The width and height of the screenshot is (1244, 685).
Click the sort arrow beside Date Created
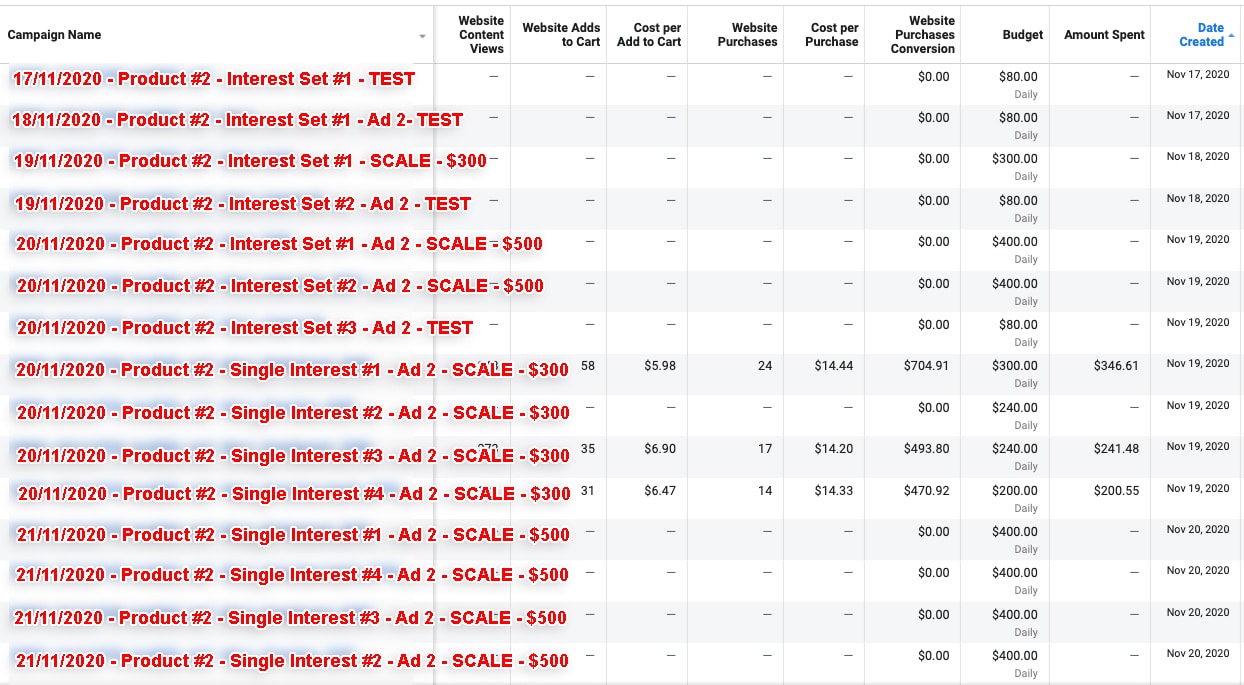1231,35
